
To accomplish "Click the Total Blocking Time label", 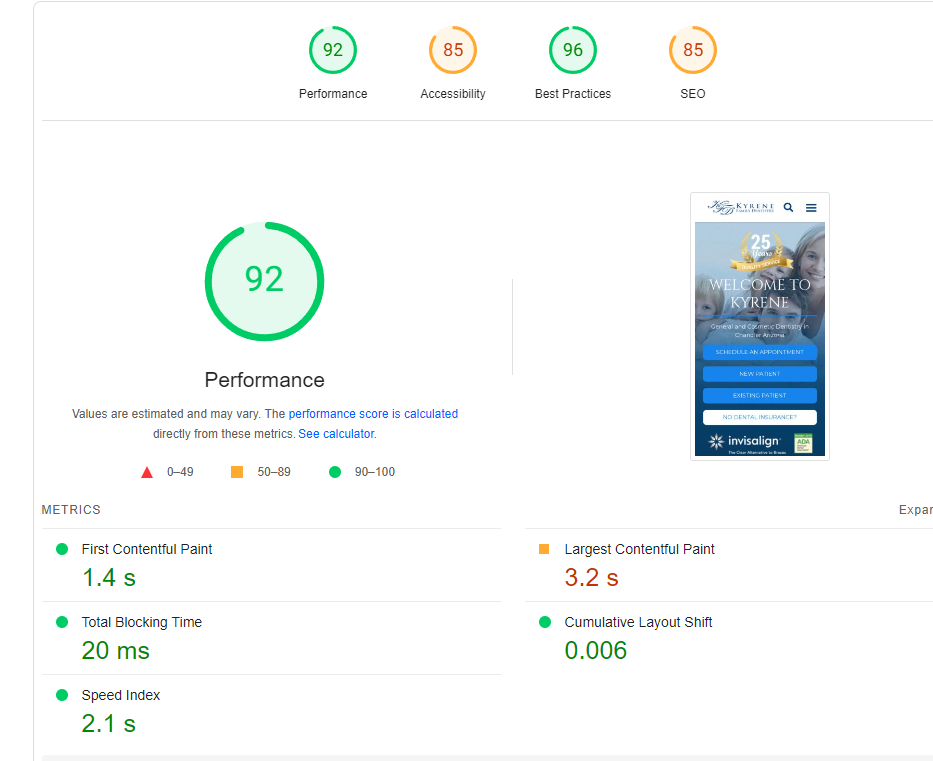I will [142, 622].
